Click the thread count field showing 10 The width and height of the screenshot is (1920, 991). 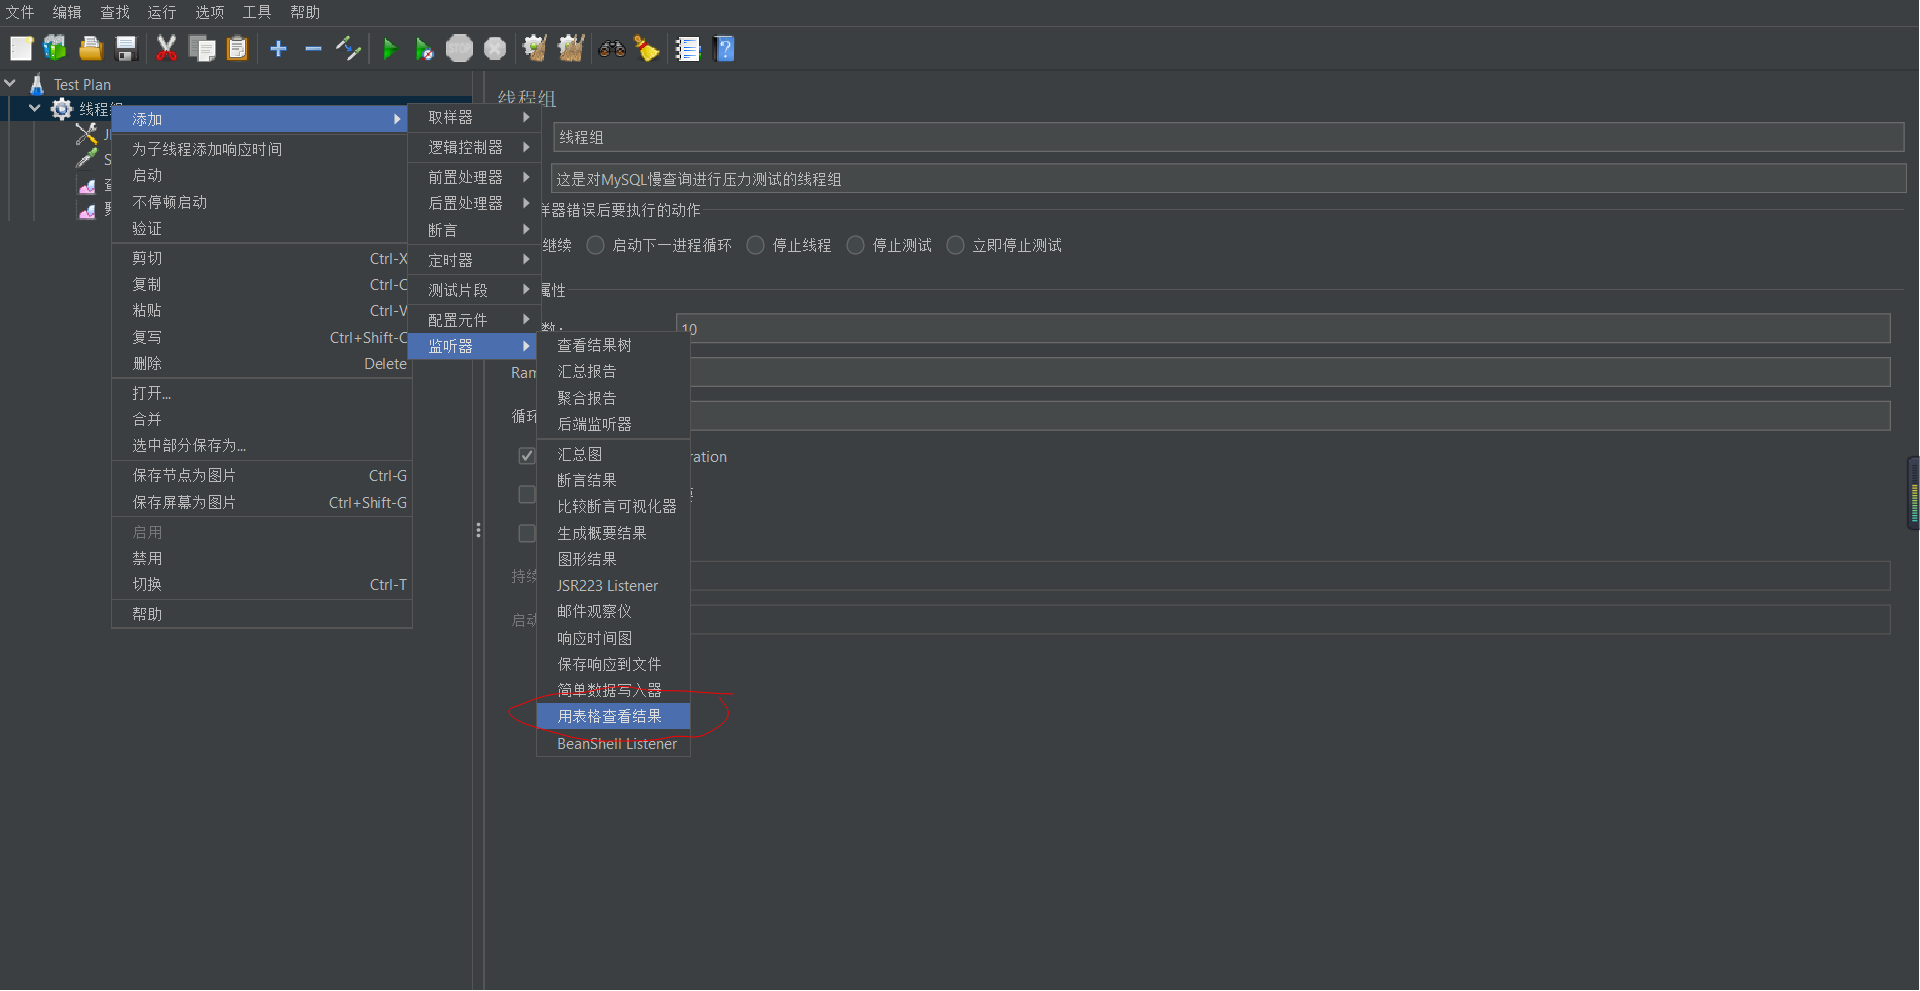(x=1283, y=328)
